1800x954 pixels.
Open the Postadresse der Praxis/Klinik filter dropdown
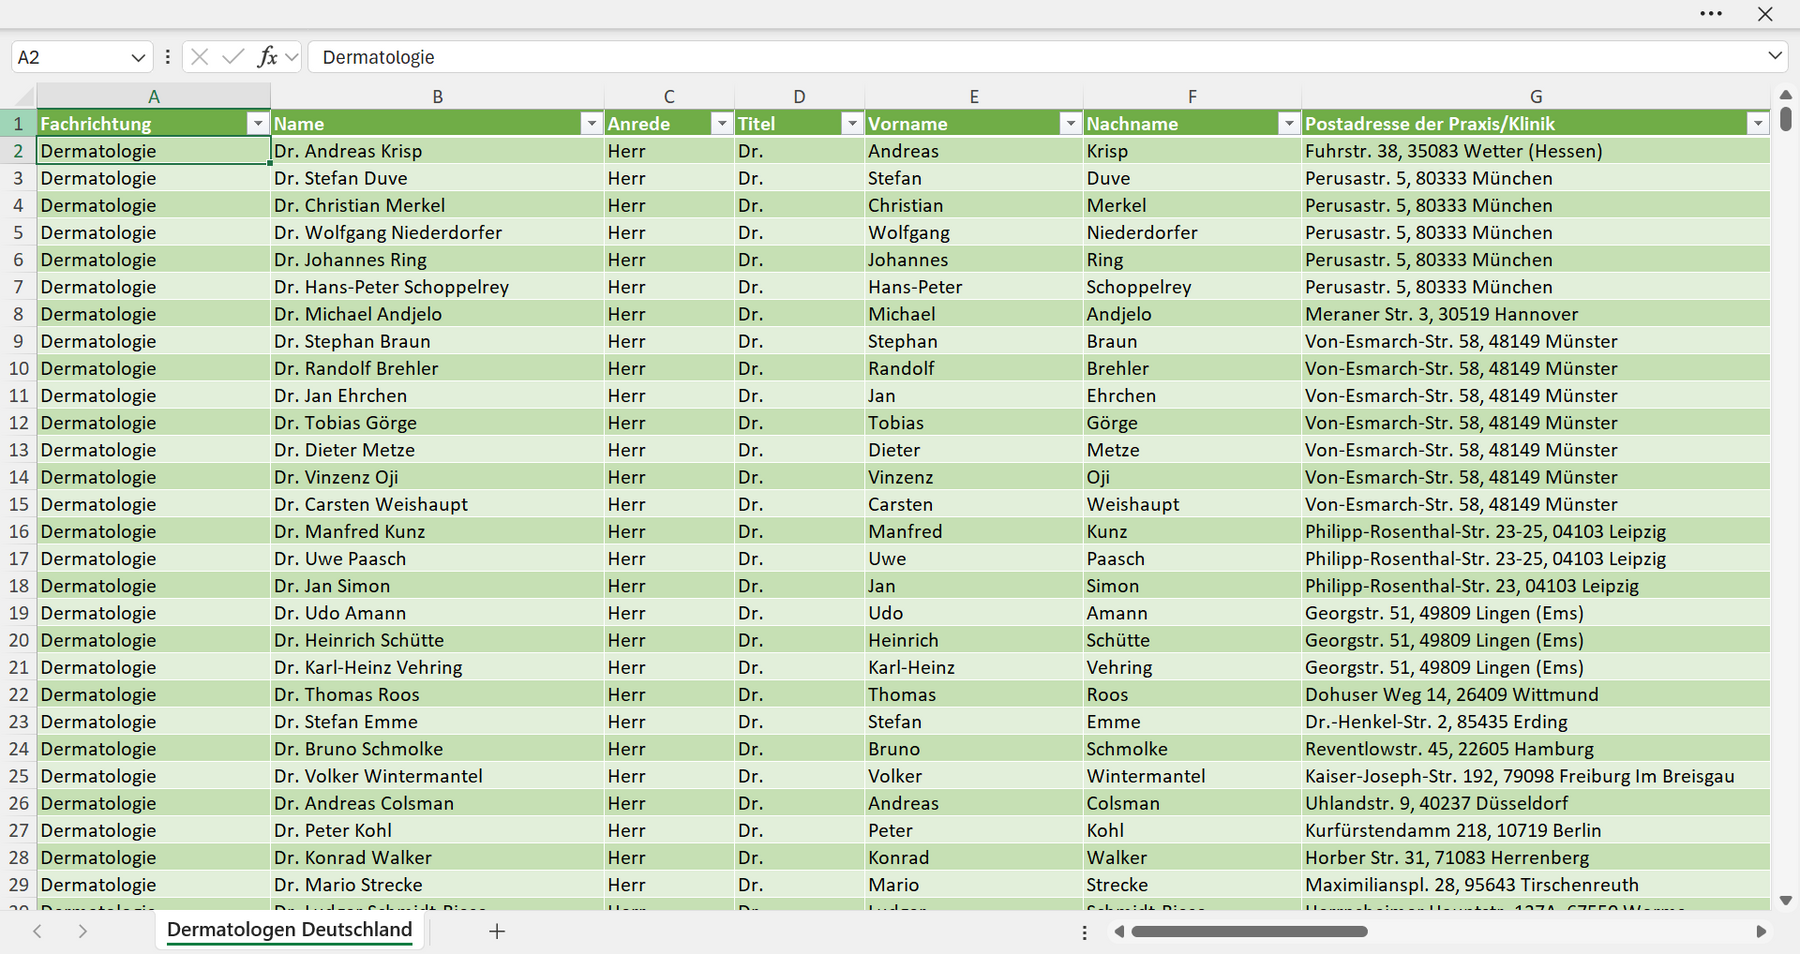pyautogui.click(x=1758, y=123)
